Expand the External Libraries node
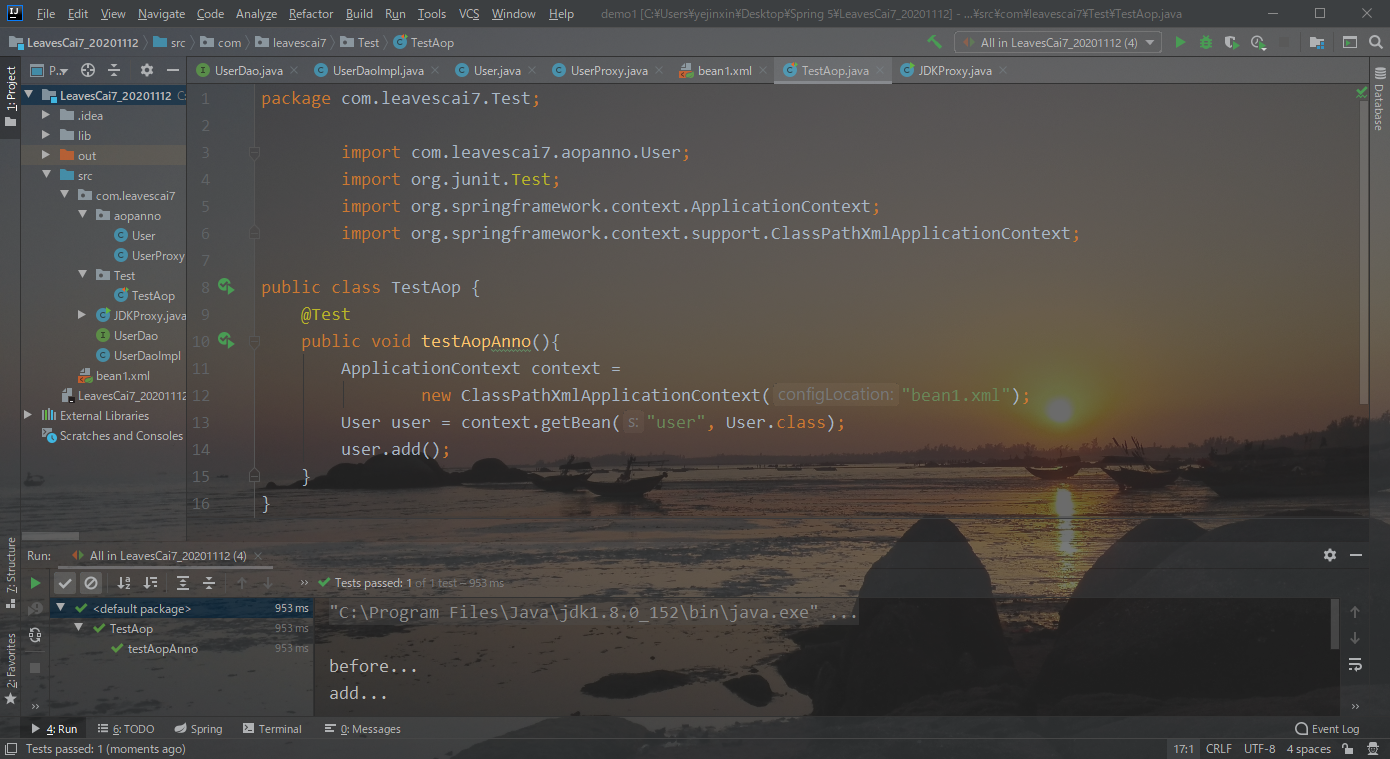1390x759 pixels. 28,415
